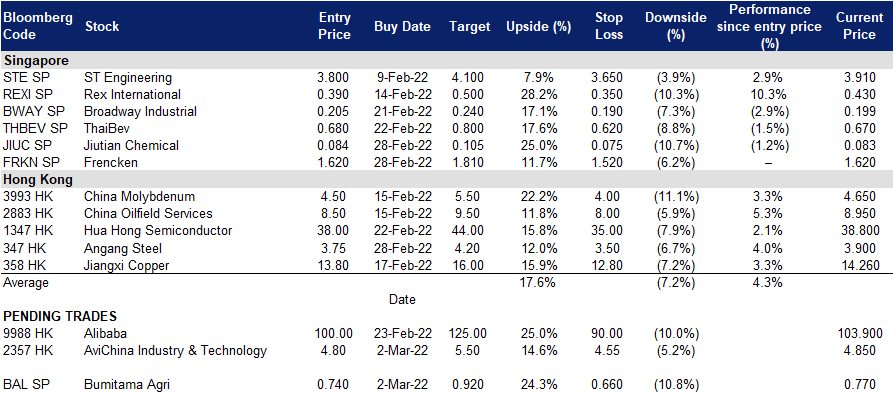Click the ST Engineering stock name
Image resolution: width=893 pixels, height=393 pixels.
coord(128,77)
